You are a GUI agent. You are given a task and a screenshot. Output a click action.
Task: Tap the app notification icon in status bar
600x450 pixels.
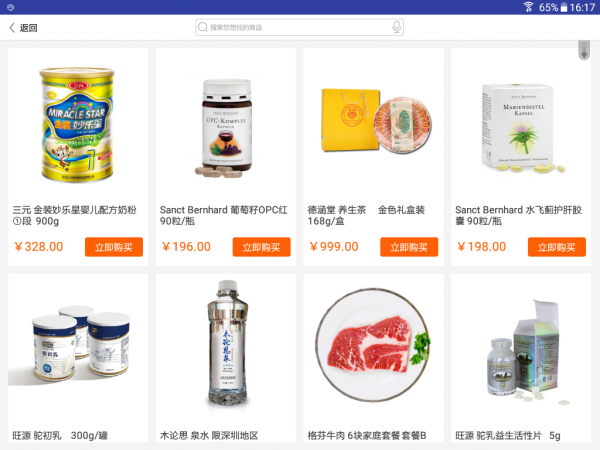pos(11,7)
